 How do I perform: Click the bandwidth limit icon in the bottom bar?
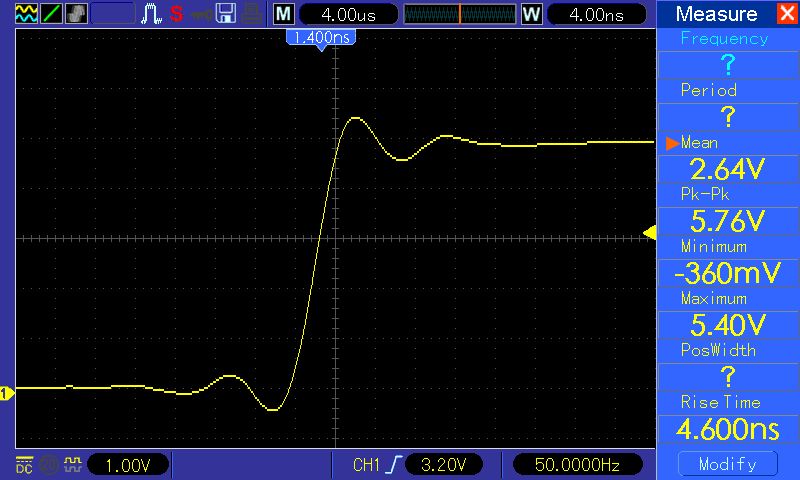tap(49, 465)
